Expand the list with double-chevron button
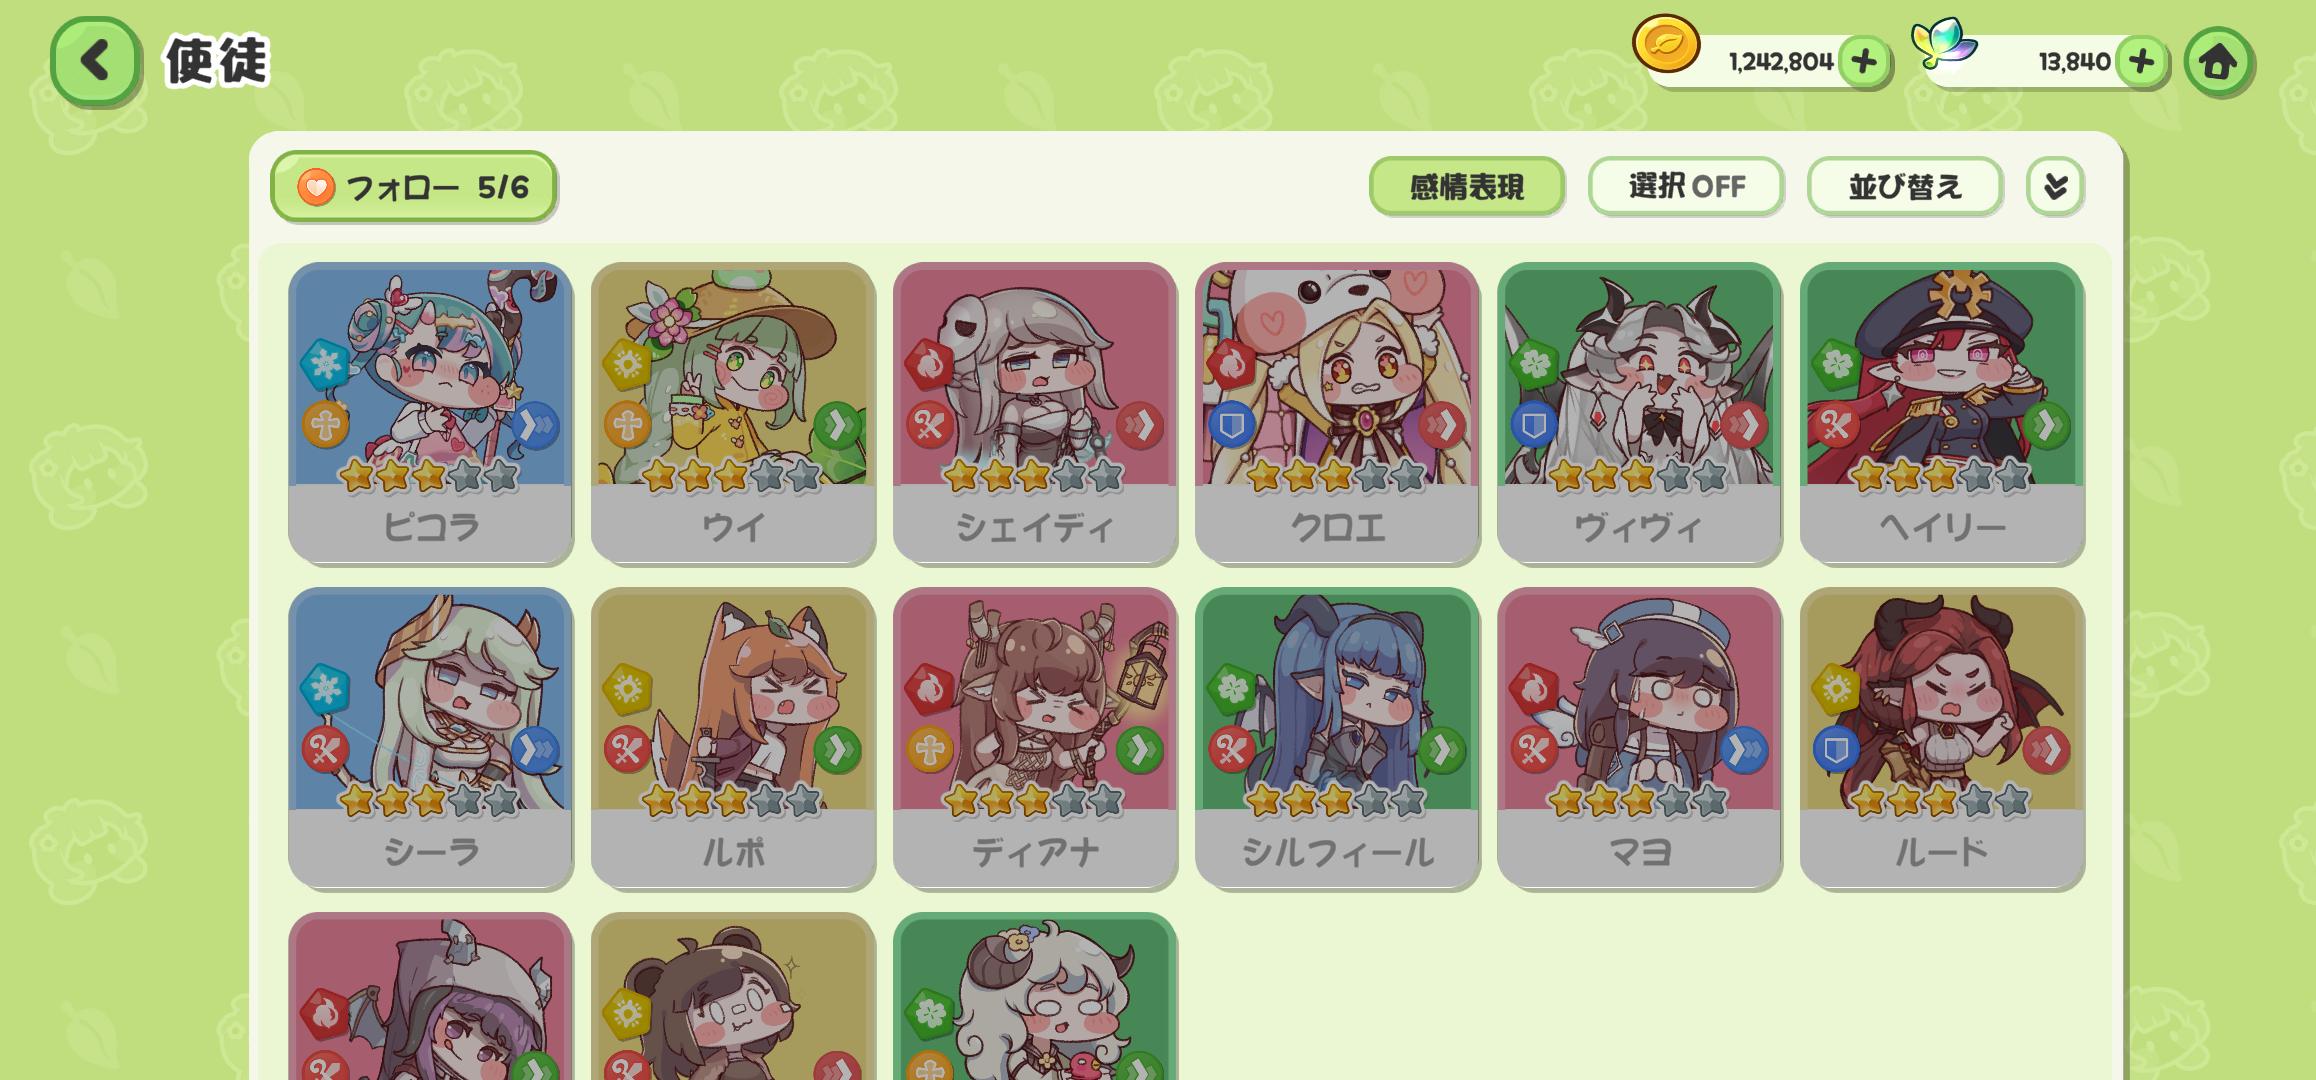This screenshot has height=1080, width=2316. click(x=2055, y=186)
